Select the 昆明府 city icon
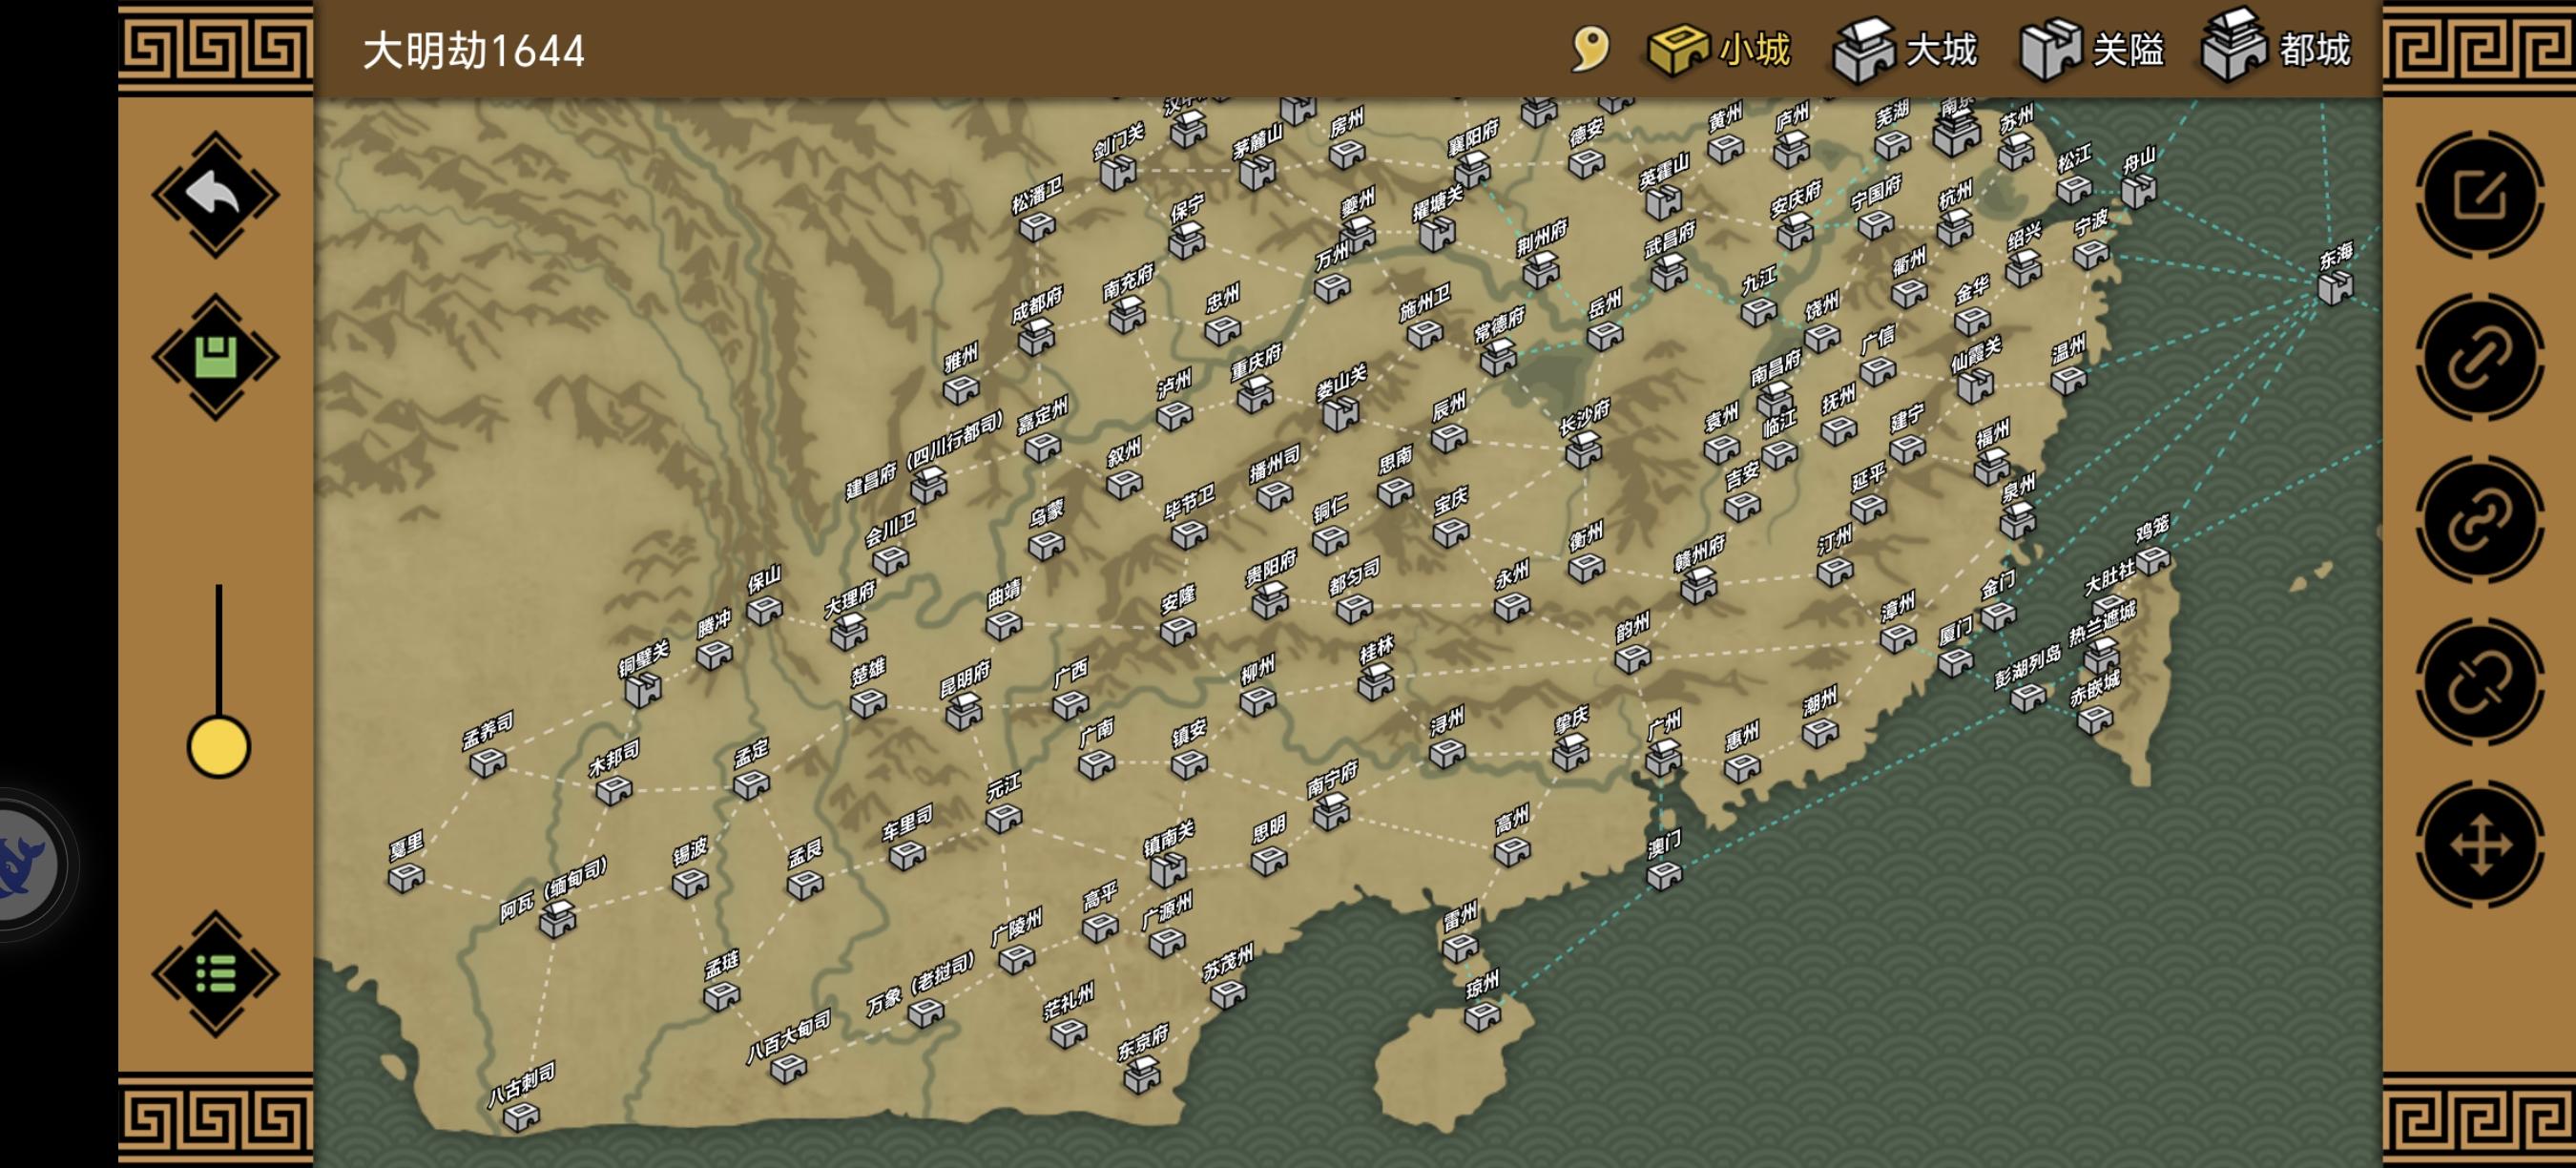This screenshot has height=1168, width=2576. (964, 712)
